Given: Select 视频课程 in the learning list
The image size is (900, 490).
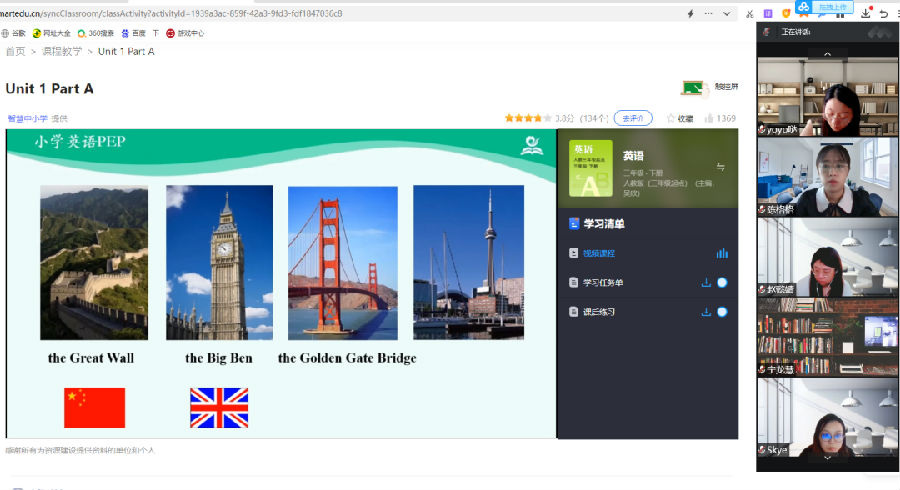Looking at the screenshot, I should click(599, 254).
